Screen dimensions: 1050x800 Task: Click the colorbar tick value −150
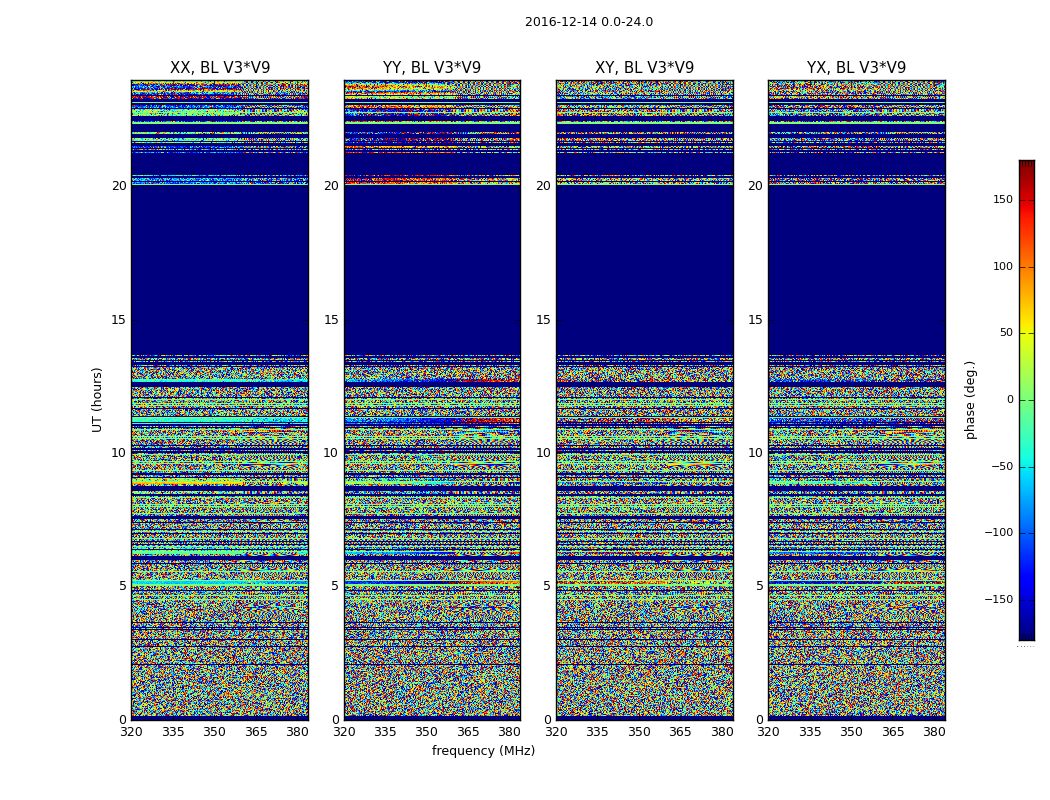(x=999, y=599)
